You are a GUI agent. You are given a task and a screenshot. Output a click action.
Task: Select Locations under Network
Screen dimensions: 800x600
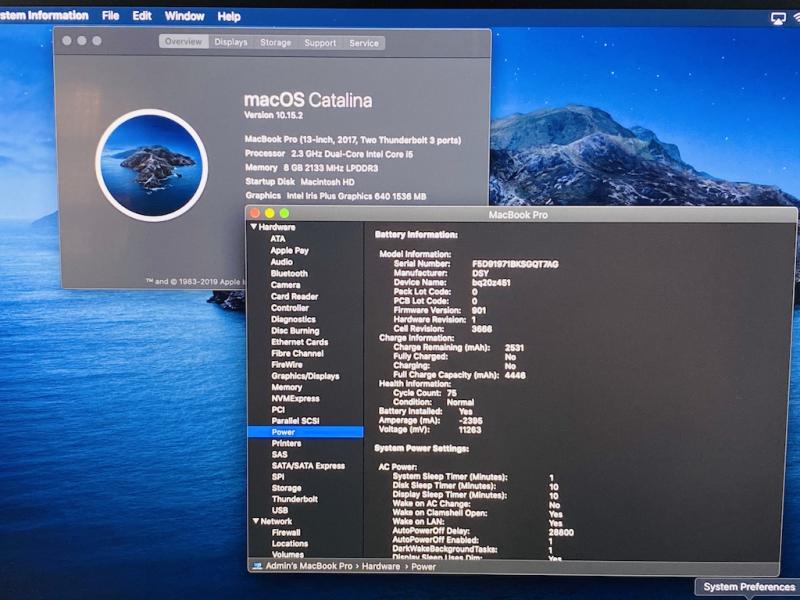pyautogui.click(x=290, y=543)
